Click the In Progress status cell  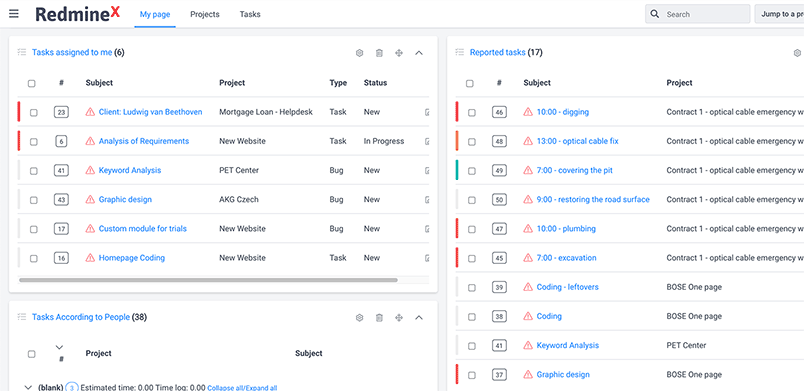[384, 141]
